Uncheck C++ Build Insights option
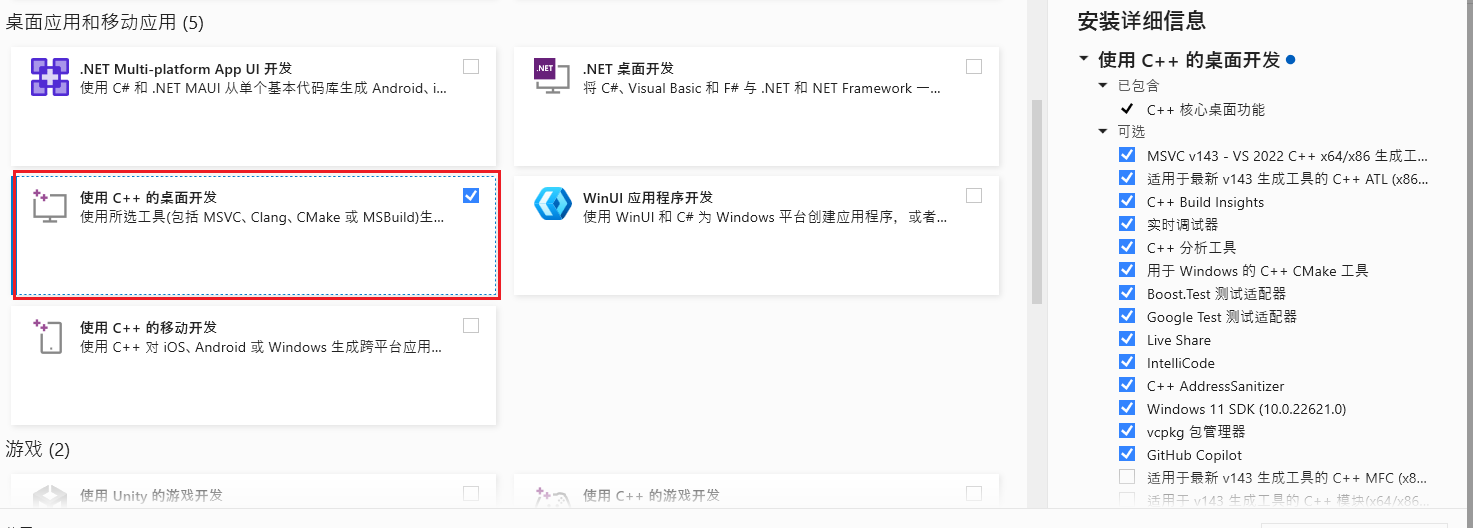This screenshot has width=1473, height=528. pyautogui.click(x=1127, y=201)
